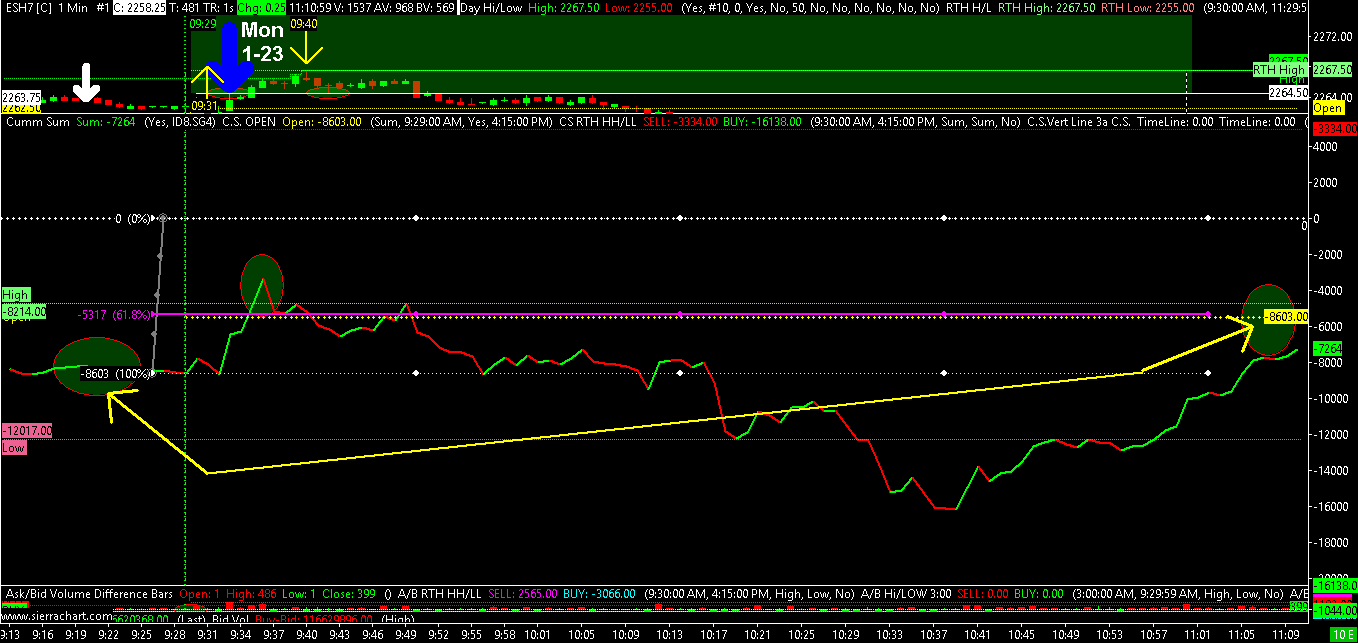This screenshot has height=643, width=1358.
Task: Click the 09:40 time marker label
Action: 304,23
